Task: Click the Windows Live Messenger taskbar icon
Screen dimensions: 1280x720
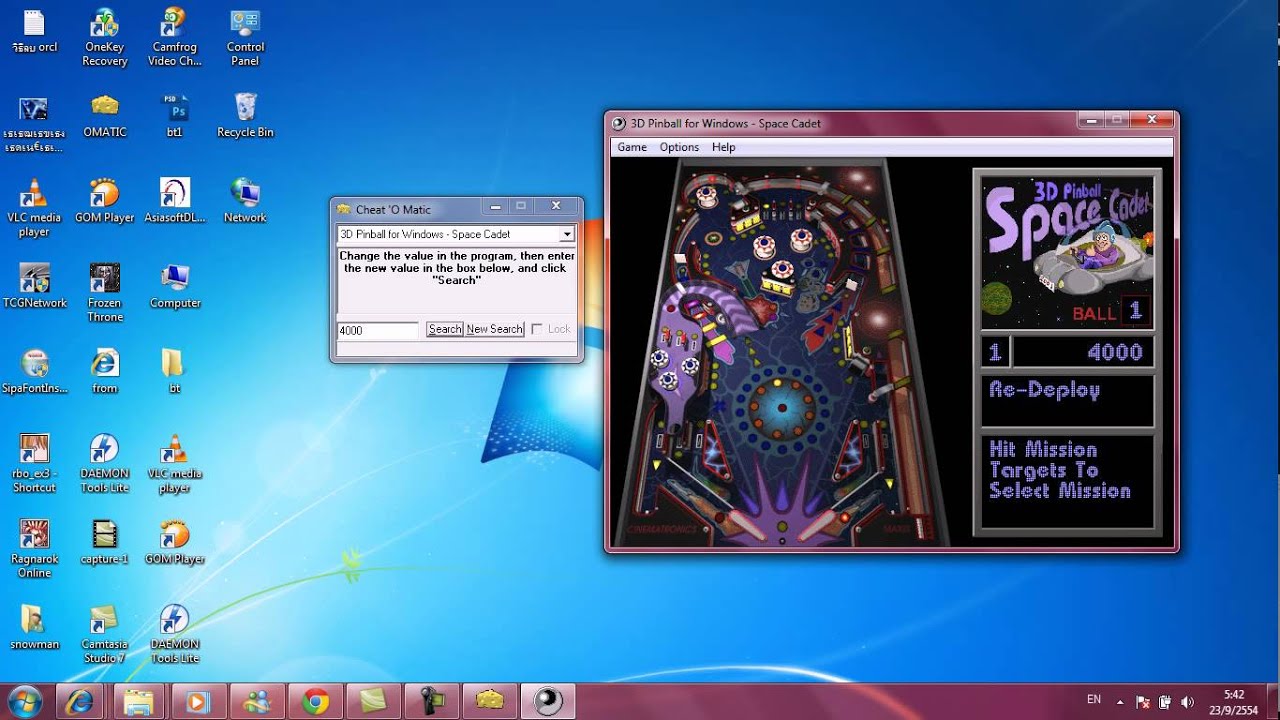Action: [256, 702]
